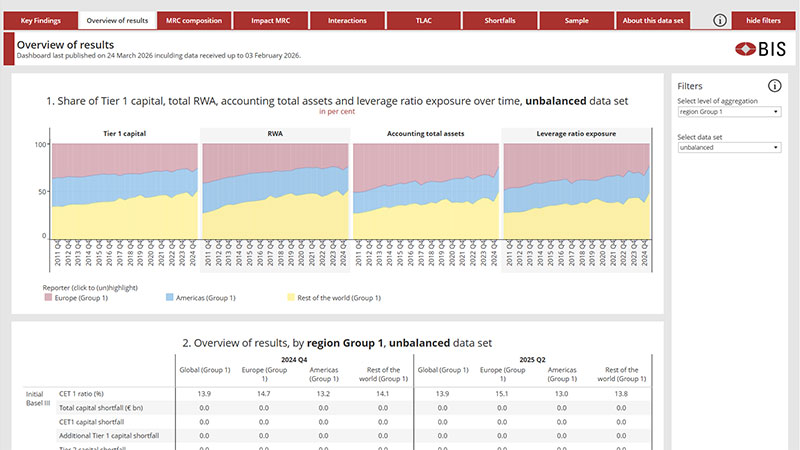Click the 13.2 Americas CET 1 value
Image resolution: width=800 pixels, height=450 pixels.
323,394
